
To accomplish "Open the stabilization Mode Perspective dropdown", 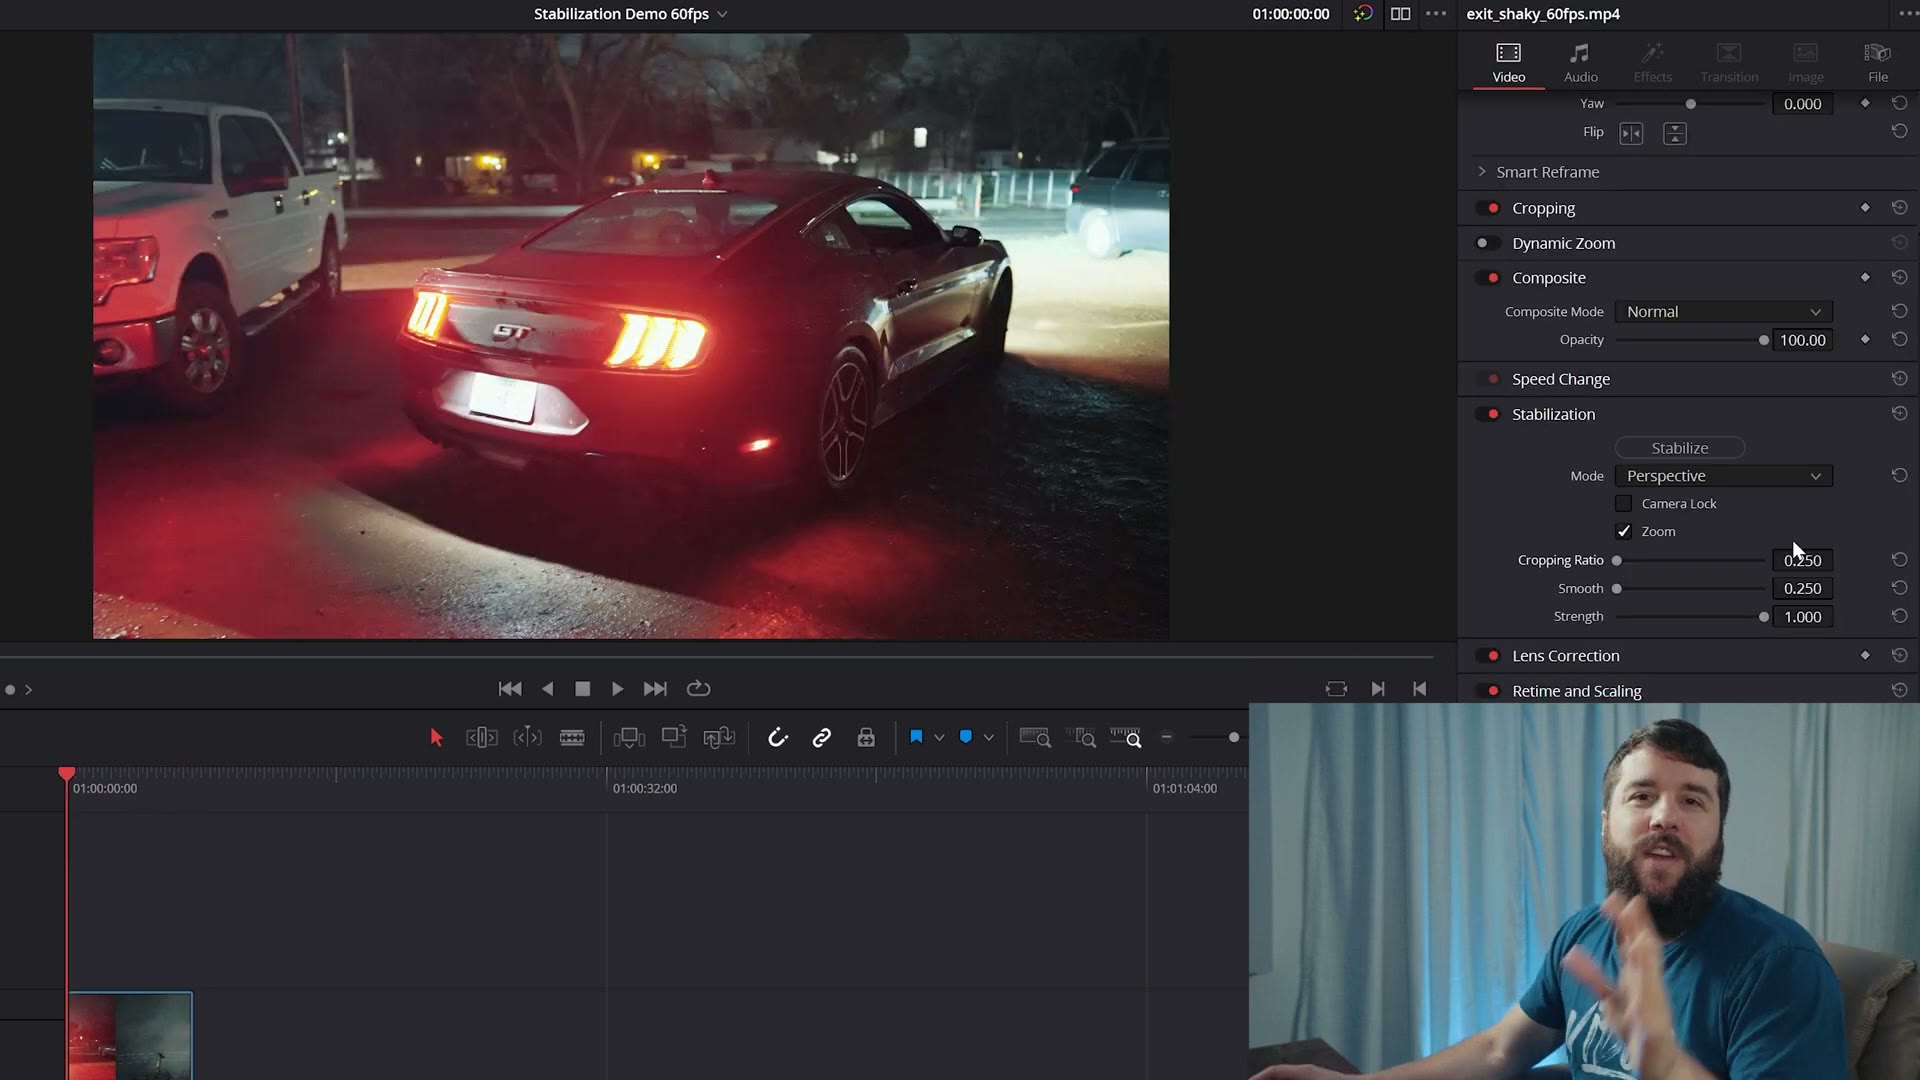I will [x=1724, y=476].
